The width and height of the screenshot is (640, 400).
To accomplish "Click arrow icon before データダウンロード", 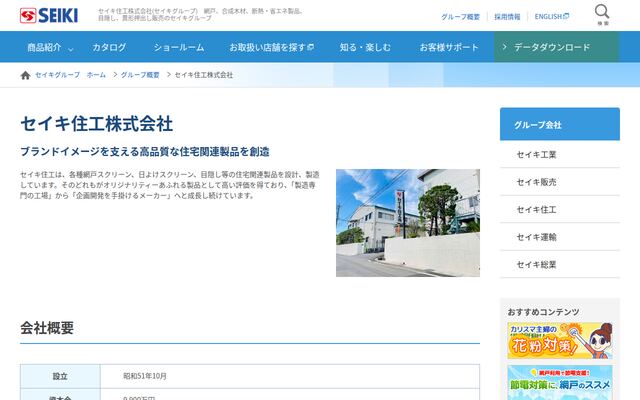I will (x=504, y=47).
